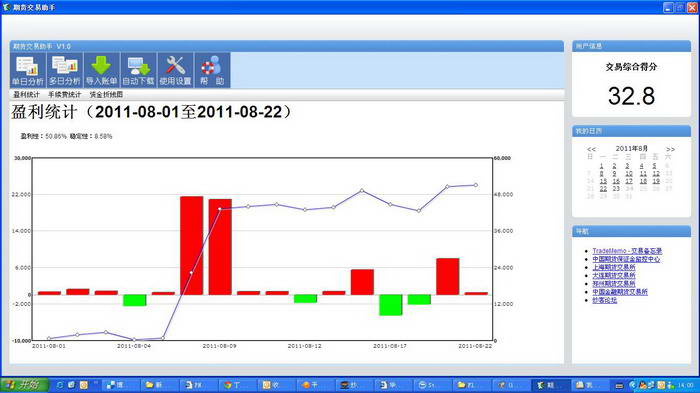Open the 上海期货交易所 link

[613, 267]
